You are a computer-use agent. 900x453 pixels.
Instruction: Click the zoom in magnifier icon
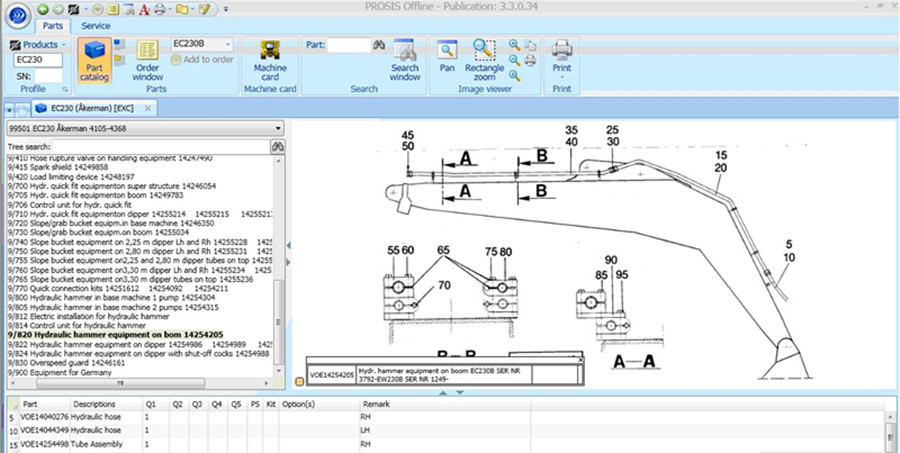pyautogui.click(x=515, y=45)
